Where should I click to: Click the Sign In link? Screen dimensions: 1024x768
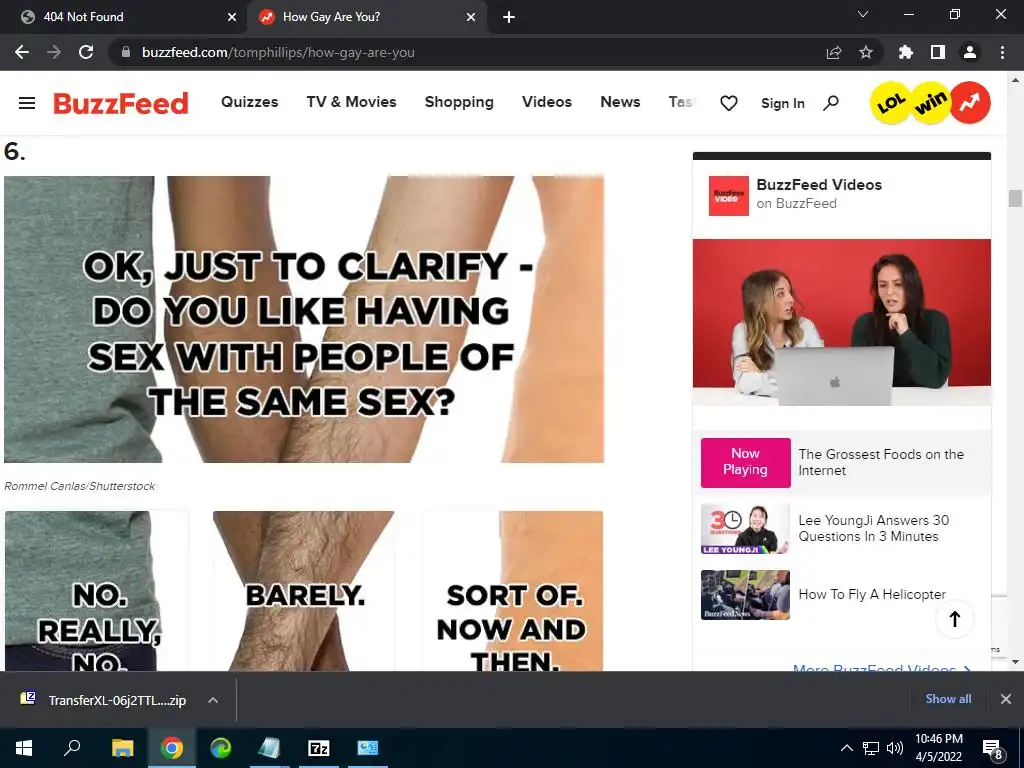tap(782, 103)
